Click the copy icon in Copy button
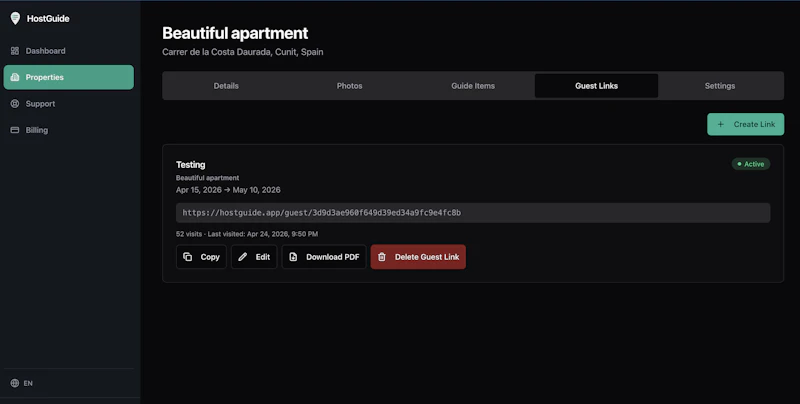Screen dimensions: 800x404 (188, 257)
